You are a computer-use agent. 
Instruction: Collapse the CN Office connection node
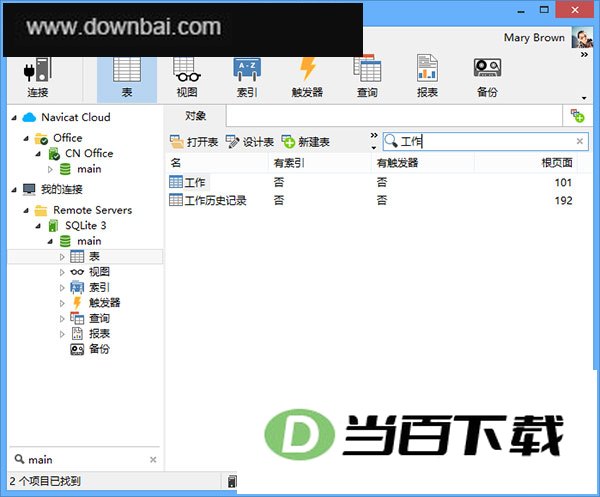[x=38, y=154]
